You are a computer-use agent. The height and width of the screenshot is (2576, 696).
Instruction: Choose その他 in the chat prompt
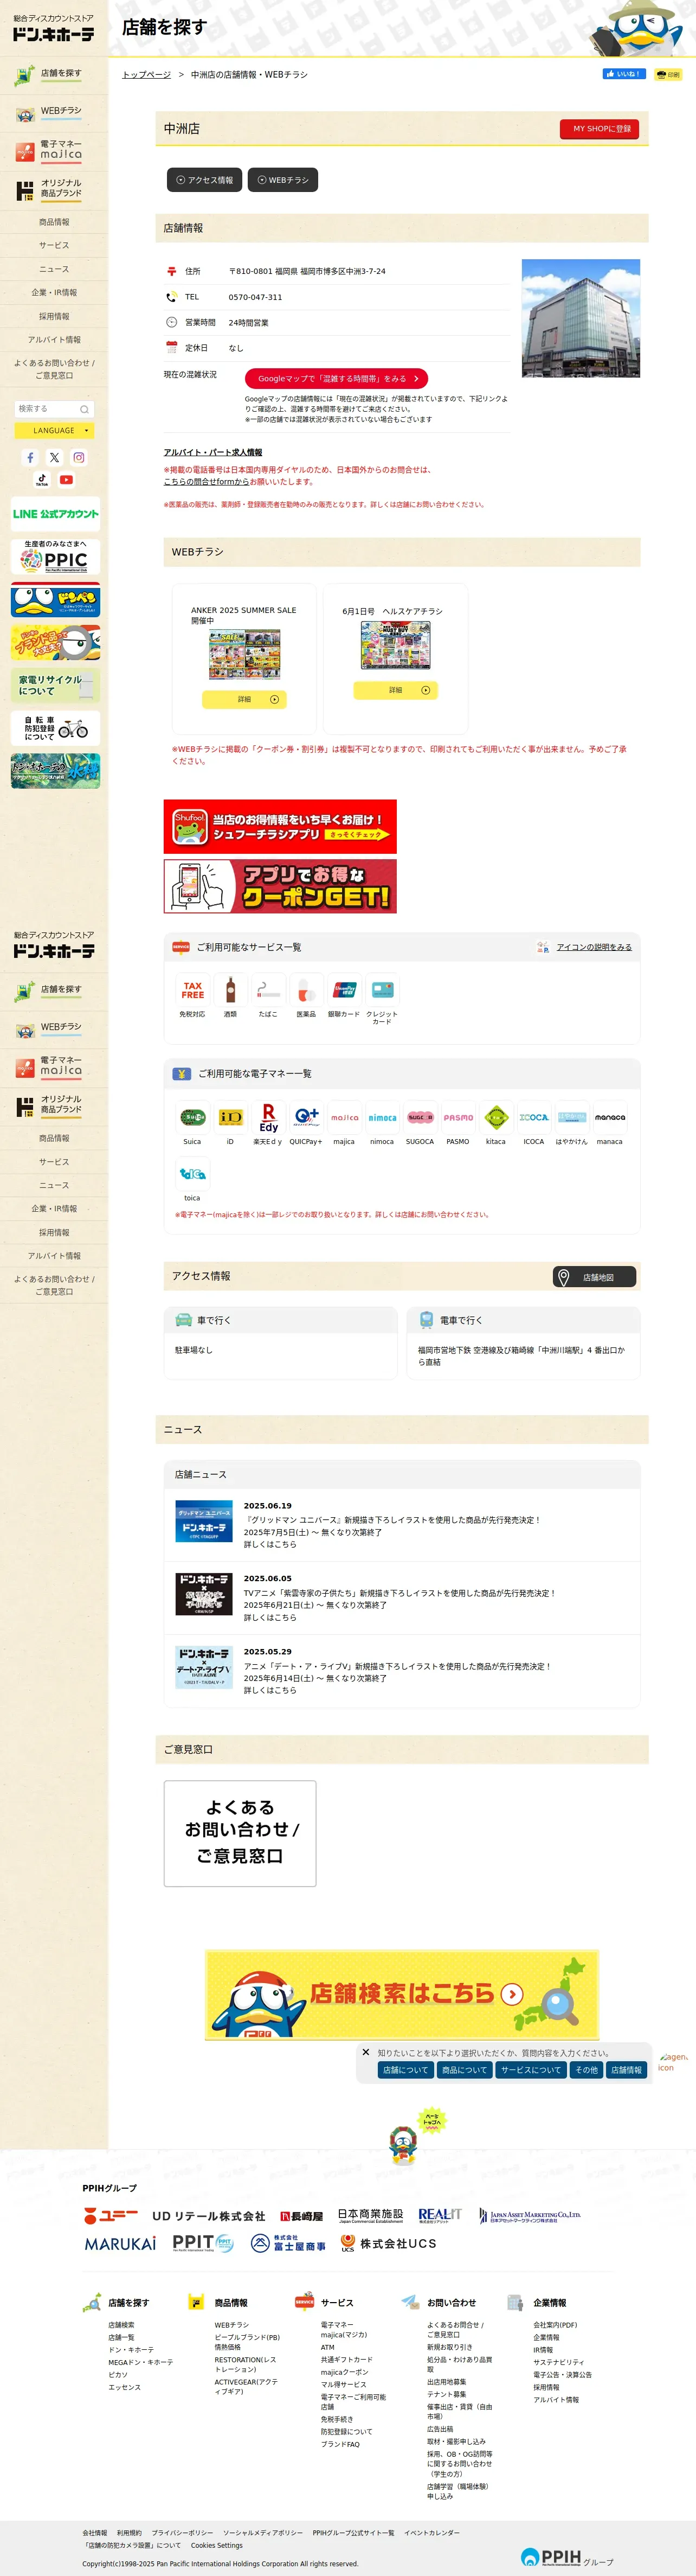coord(587,2070)
